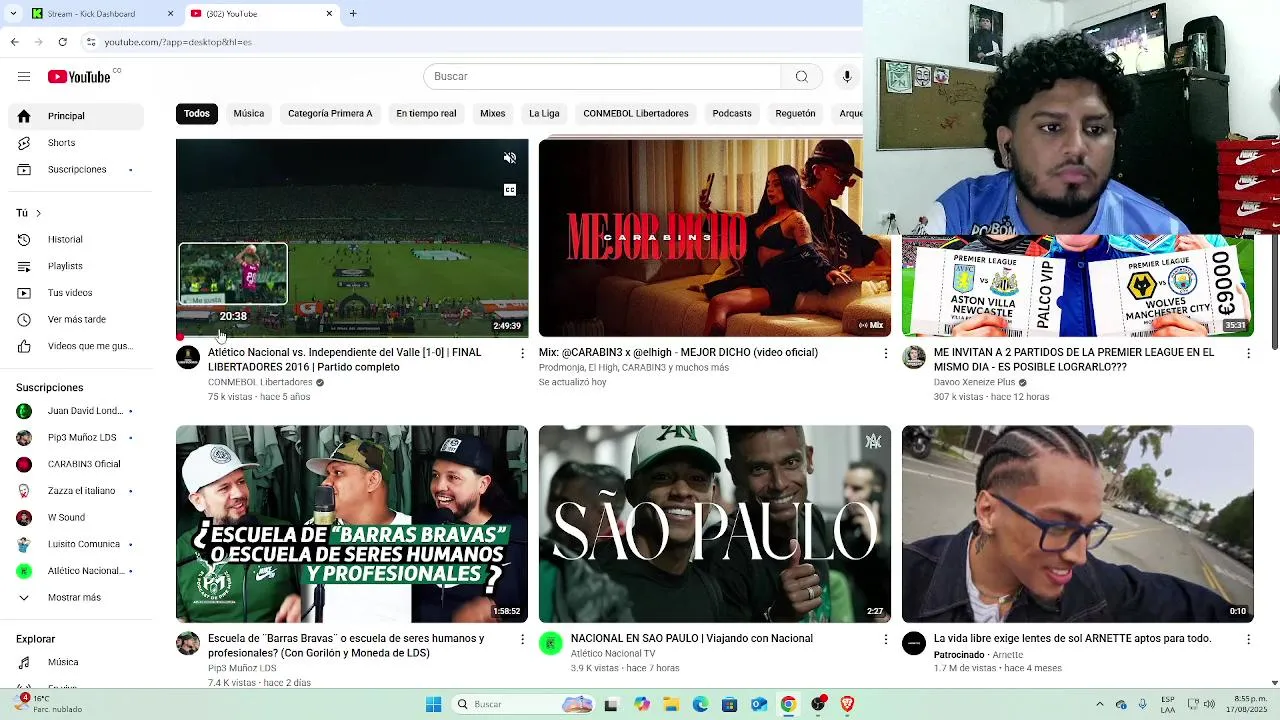1280x720 pixels.
Task: Open Arnette sponsor avatar
Action: [914, 644]
